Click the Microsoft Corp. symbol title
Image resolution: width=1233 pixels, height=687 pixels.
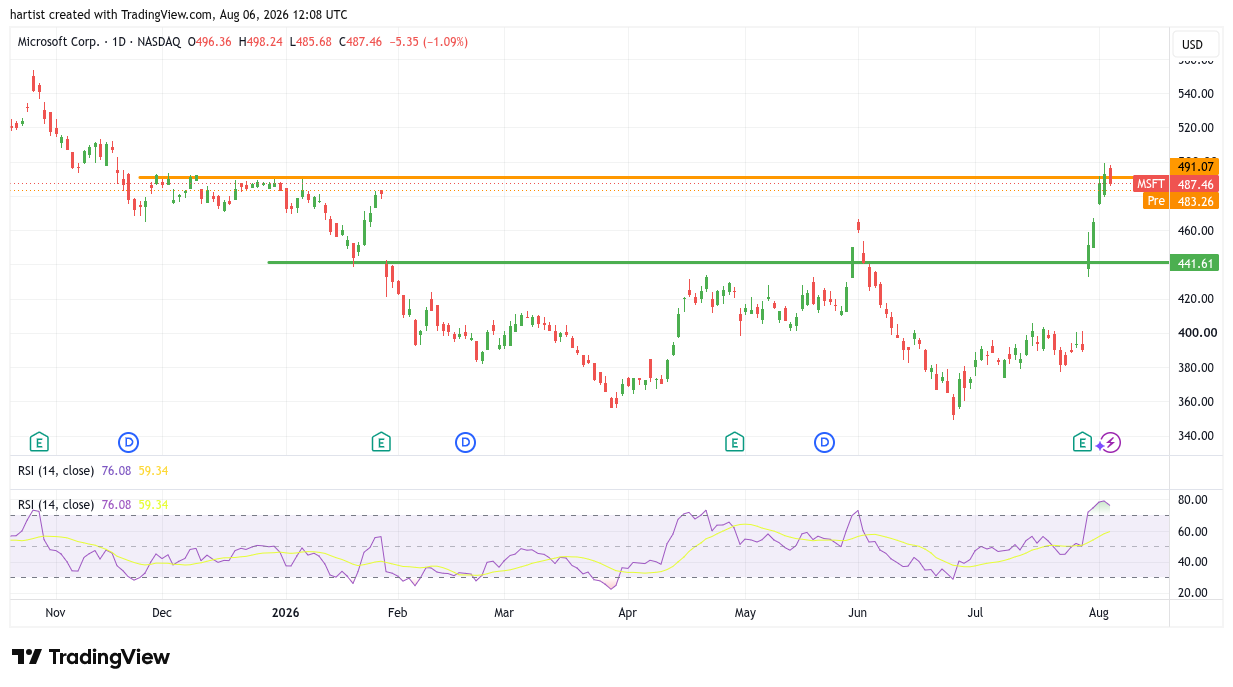[59, 42]
